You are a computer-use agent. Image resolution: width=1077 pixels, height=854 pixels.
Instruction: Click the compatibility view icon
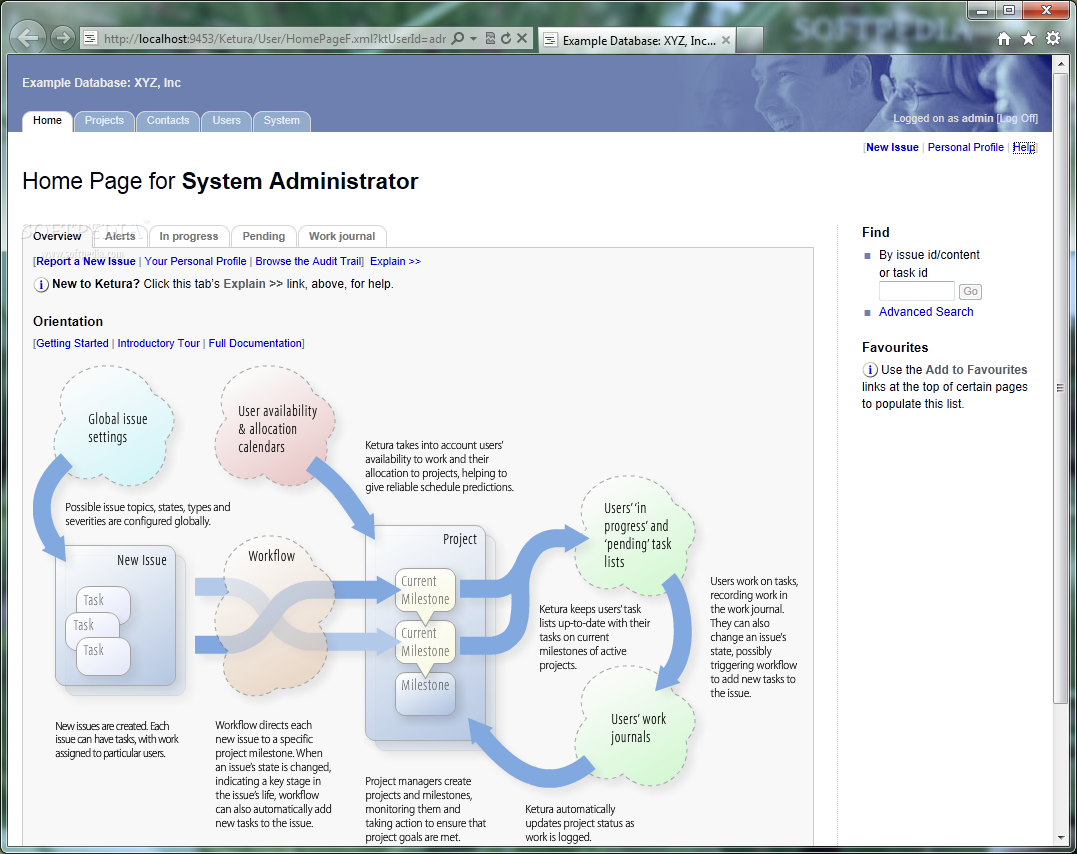coord(490,38)
